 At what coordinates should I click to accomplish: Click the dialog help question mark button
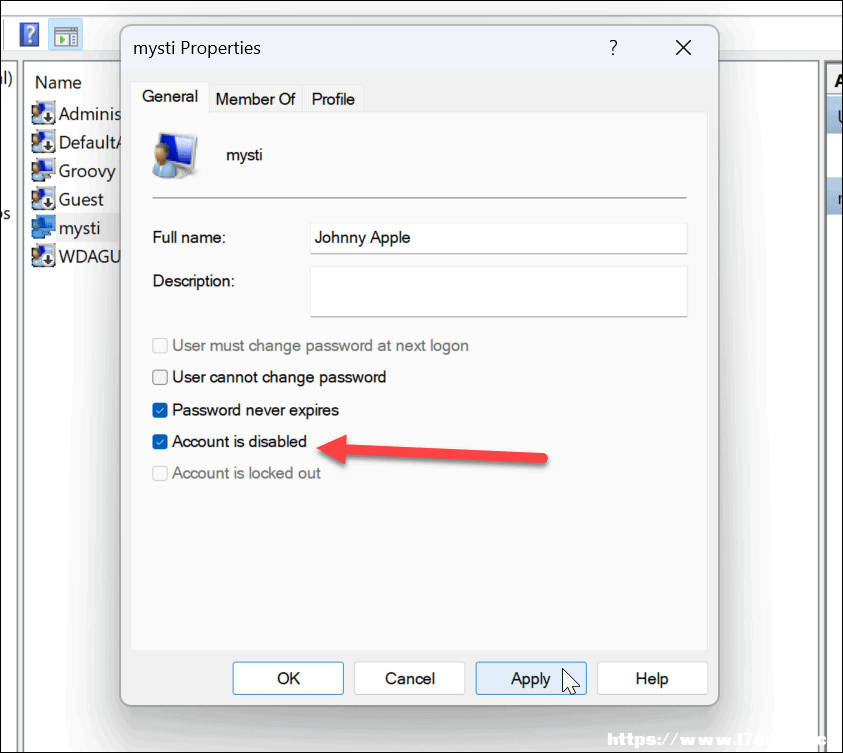point(613,48)
